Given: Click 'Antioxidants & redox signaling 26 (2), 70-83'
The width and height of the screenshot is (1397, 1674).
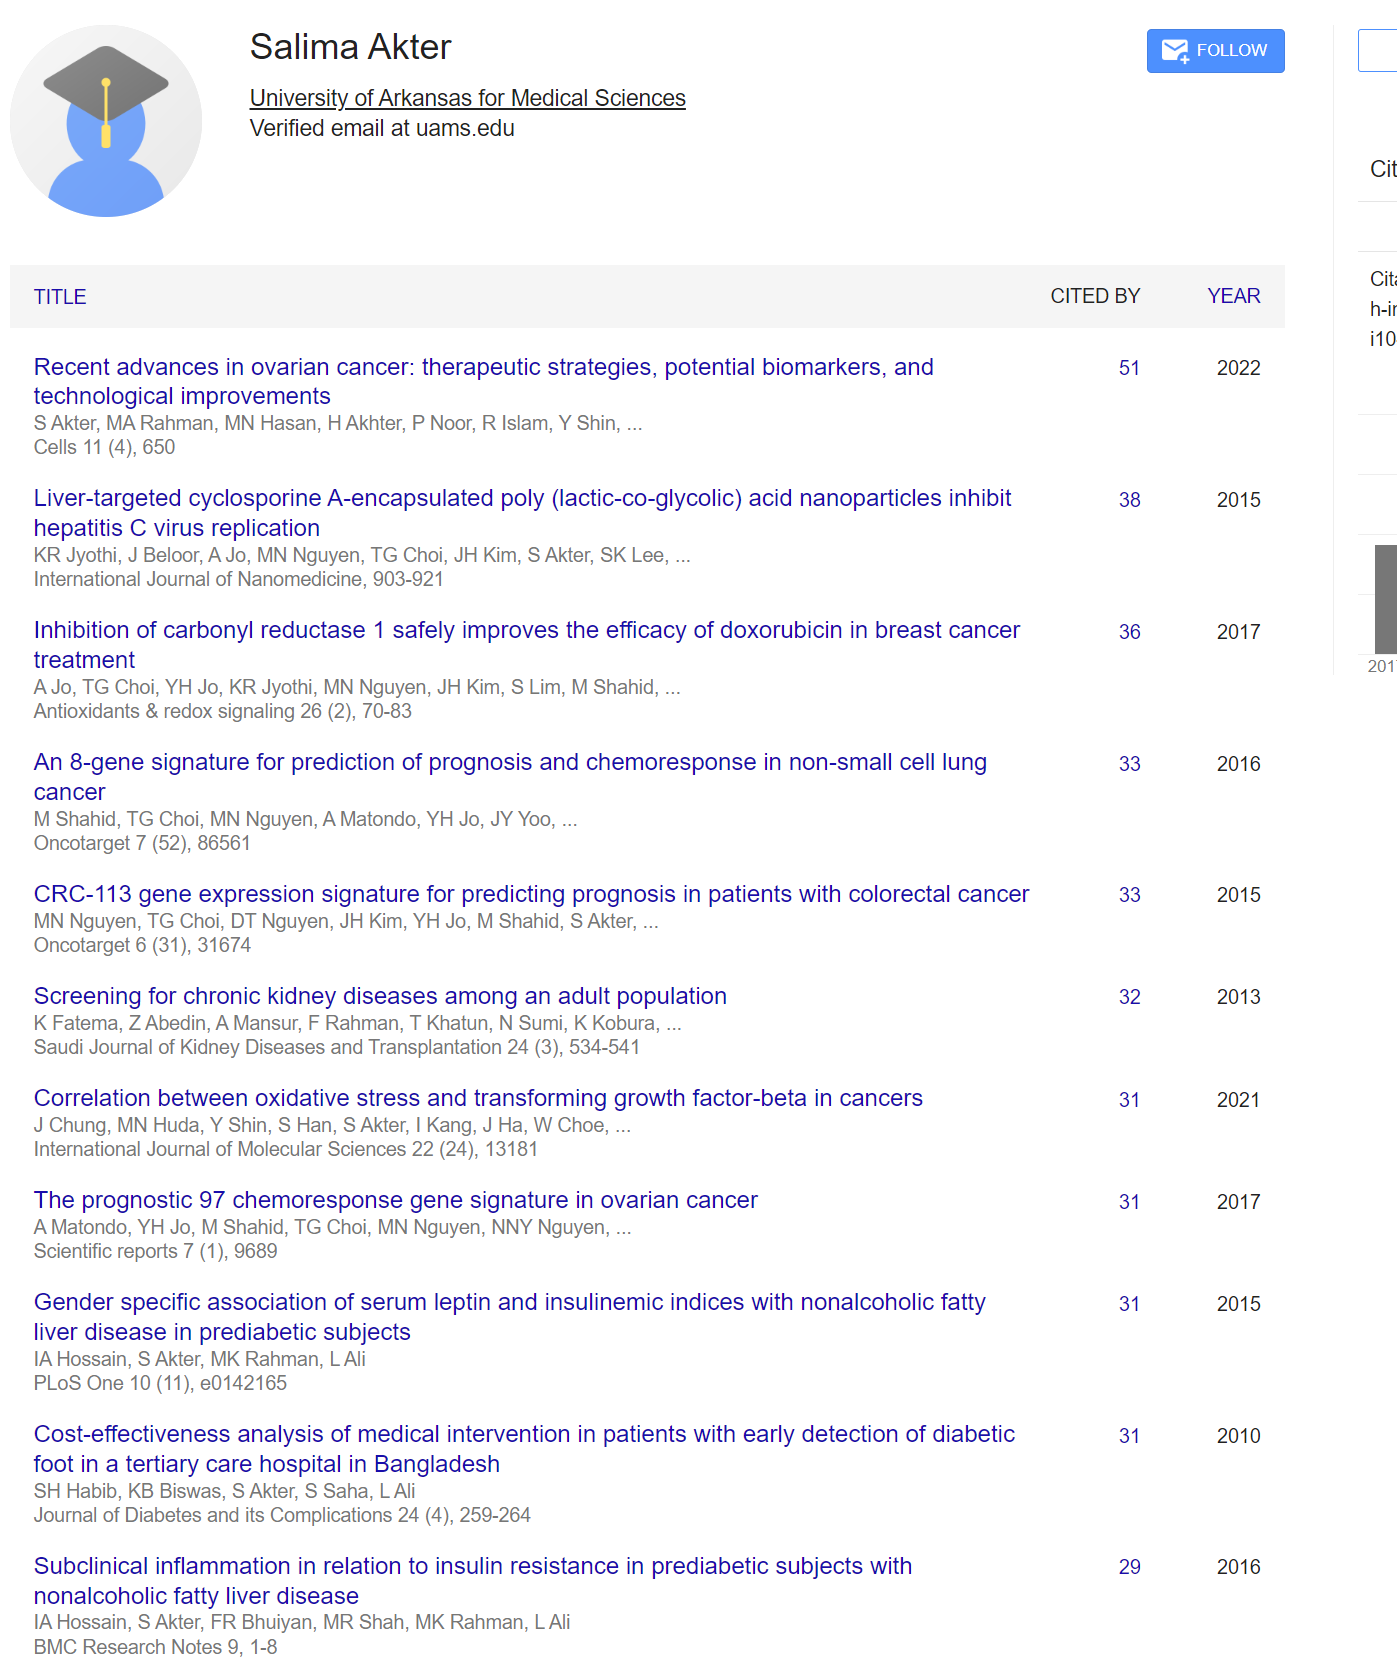Looking at the screenshot, I should (x=222, y=711).
